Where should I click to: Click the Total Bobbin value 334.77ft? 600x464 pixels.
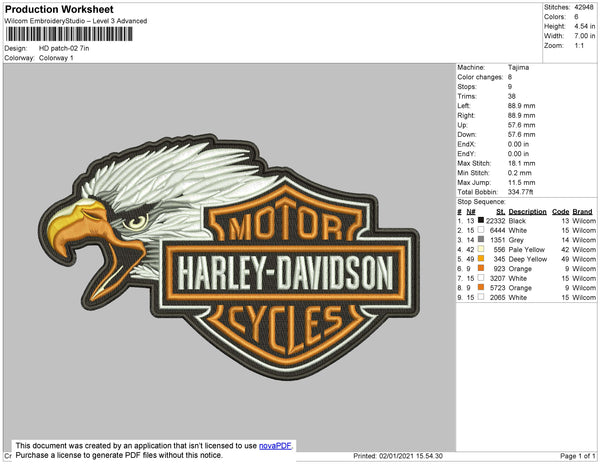point(520,192)
